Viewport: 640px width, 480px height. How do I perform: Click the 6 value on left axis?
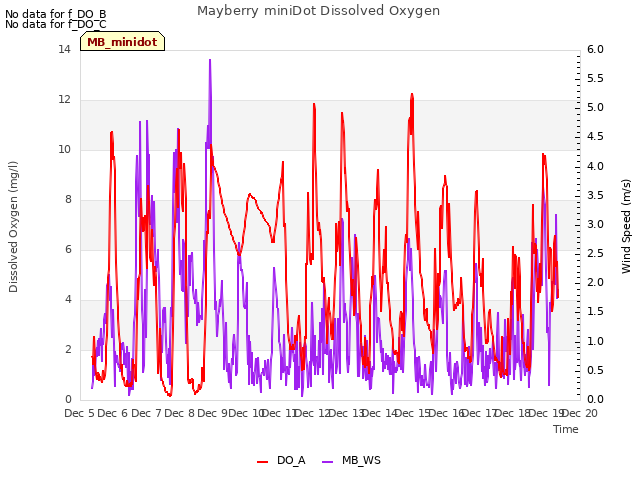tap(68, 250)
